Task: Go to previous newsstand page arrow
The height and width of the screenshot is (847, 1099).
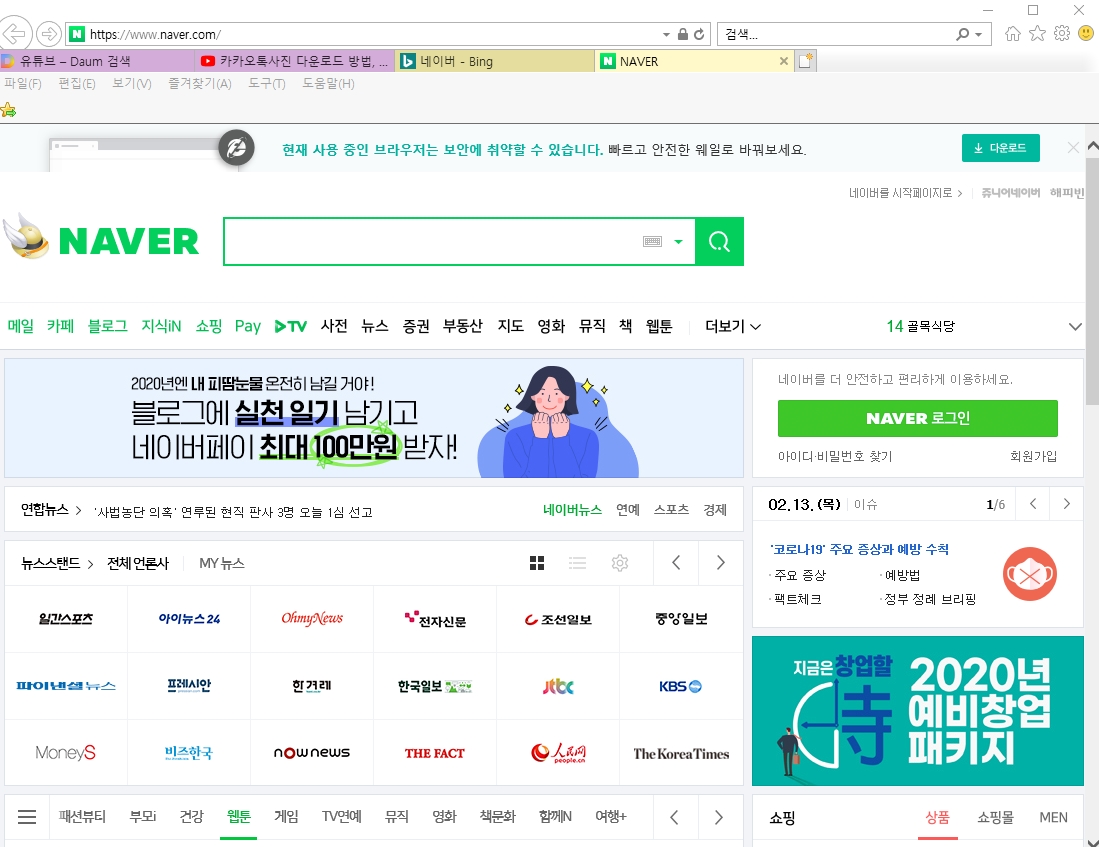Action: tap(676, 563)
